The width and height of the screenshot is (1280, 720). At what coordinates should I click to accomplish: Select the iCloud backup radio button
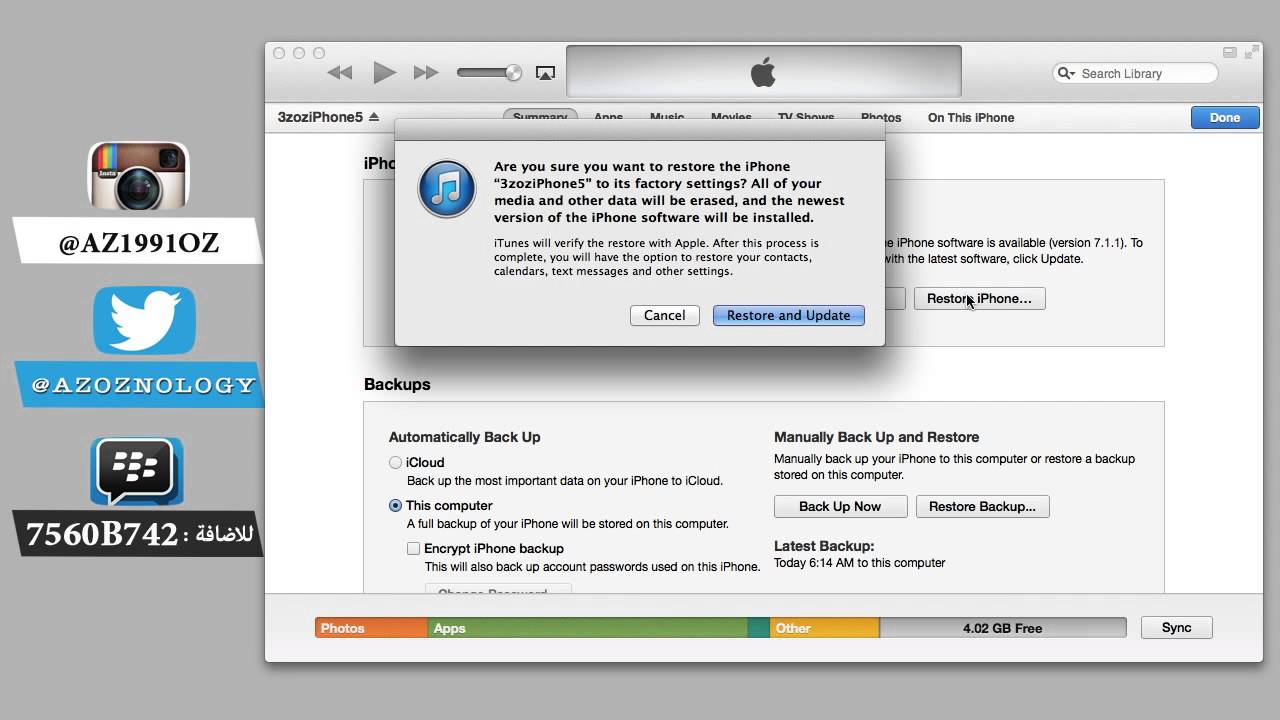point(396,462)
